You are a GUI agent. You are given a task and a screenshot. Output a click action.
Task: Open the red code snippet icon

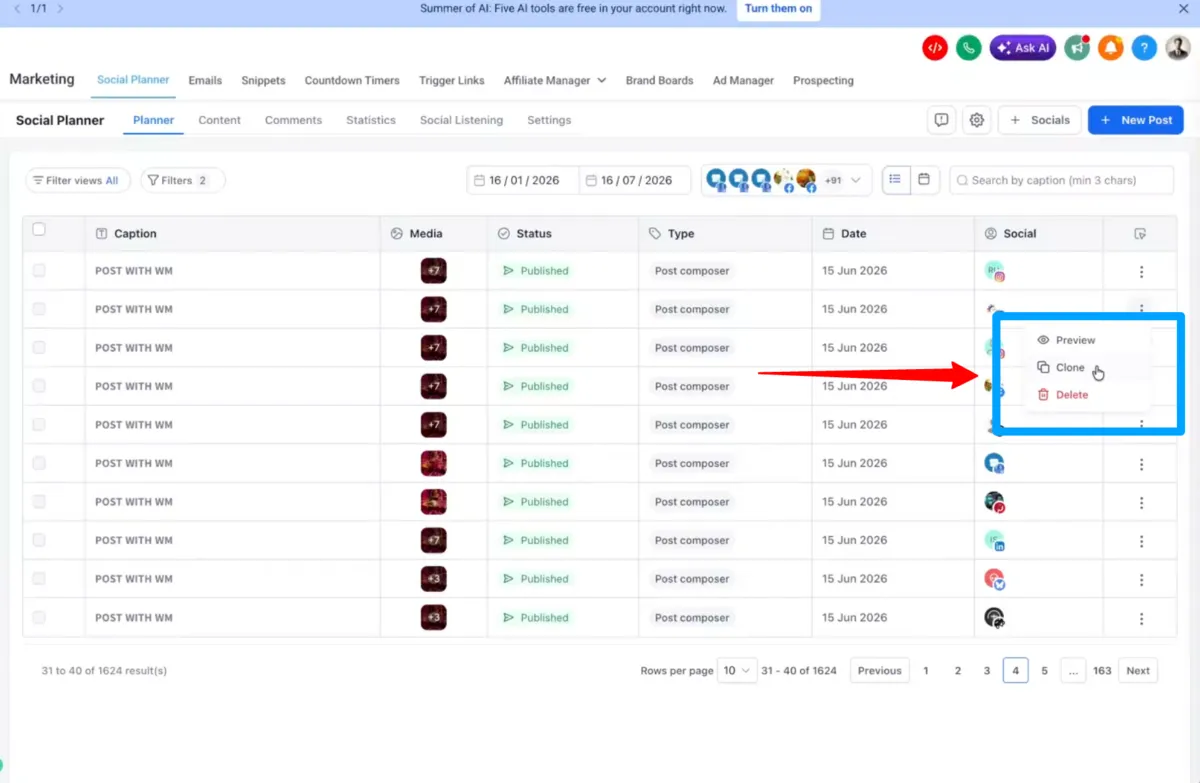(935, 47)
